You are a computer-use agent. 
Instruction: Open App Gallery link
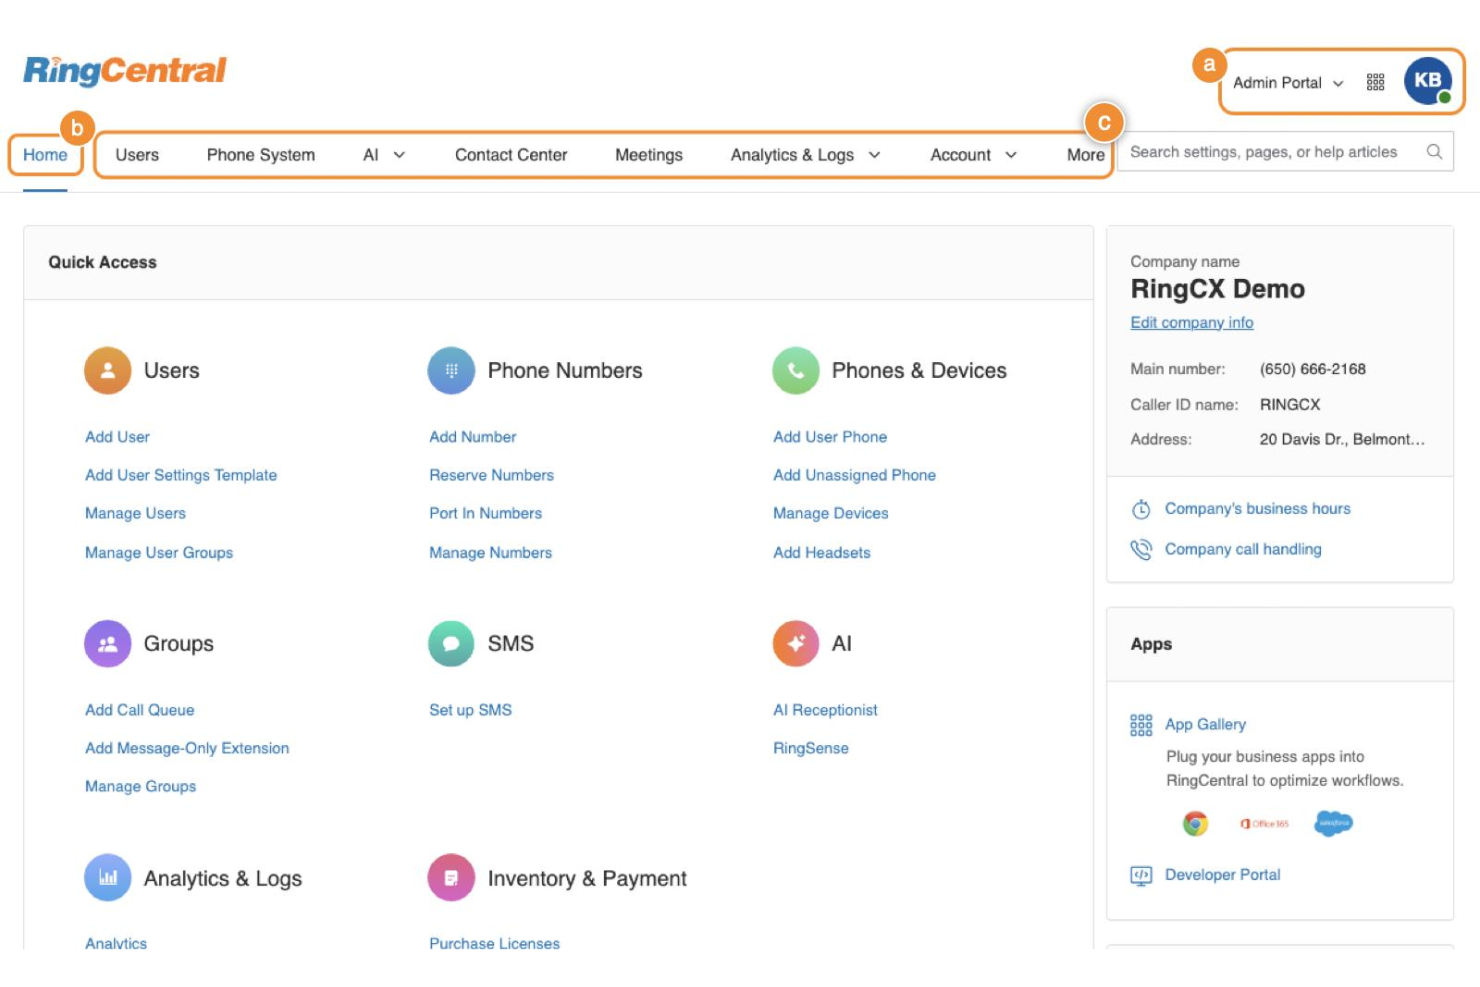tap(1205, 725)
